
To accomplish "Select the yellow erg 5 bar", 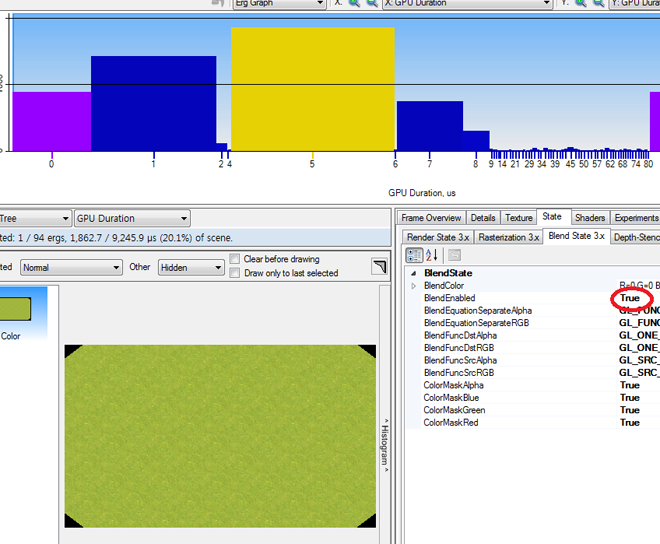I will pyautogui.click(x=313, y=89).
